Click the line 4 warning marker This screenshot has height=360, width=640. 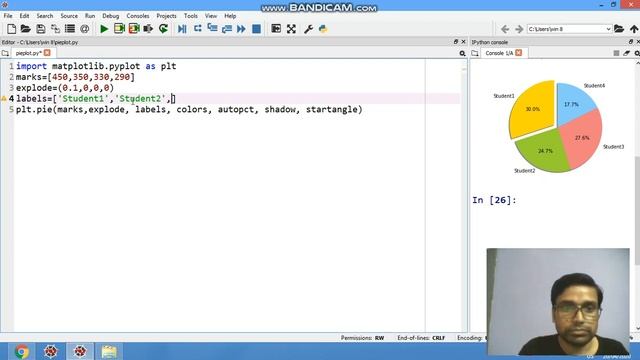pos(4,99)
